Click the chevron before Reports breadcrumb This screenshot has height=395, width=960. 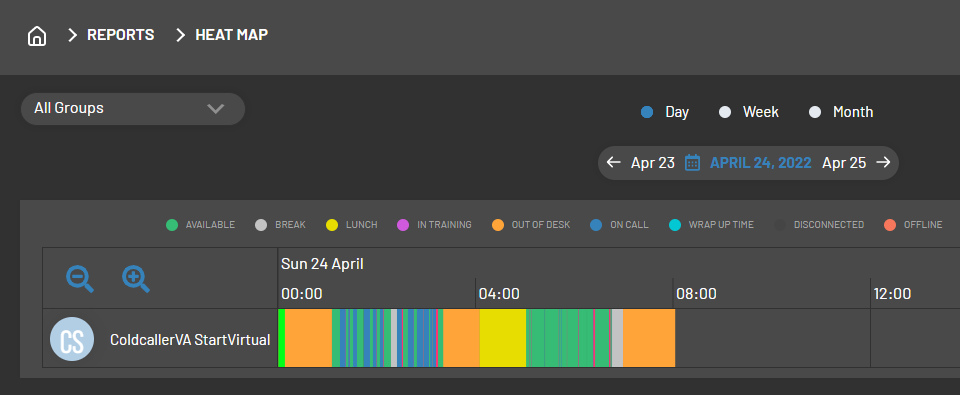72,36
